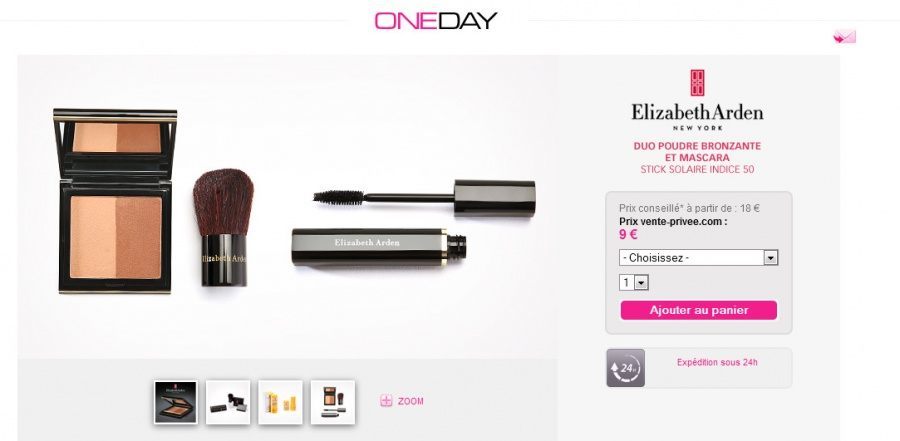The width and height of the screenshot is (900, 441).
Task: Open the quantity dropdown showing 1
Action: point(634,283)
